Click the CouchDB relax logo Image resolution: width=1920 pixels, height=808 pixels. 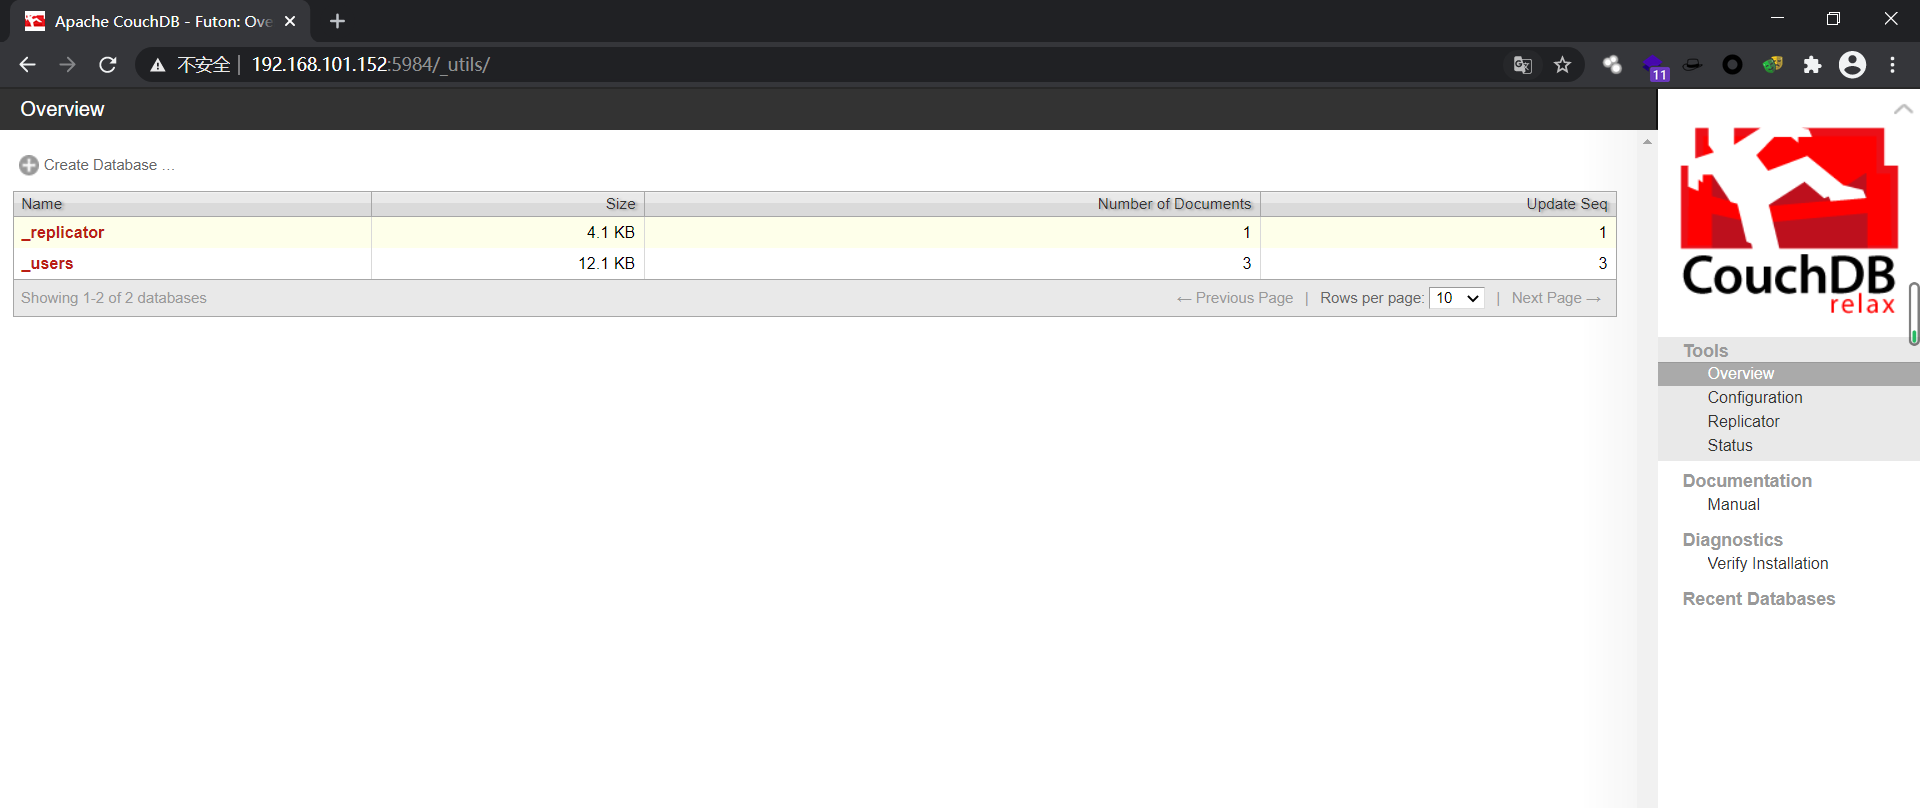click(1789, 221)
